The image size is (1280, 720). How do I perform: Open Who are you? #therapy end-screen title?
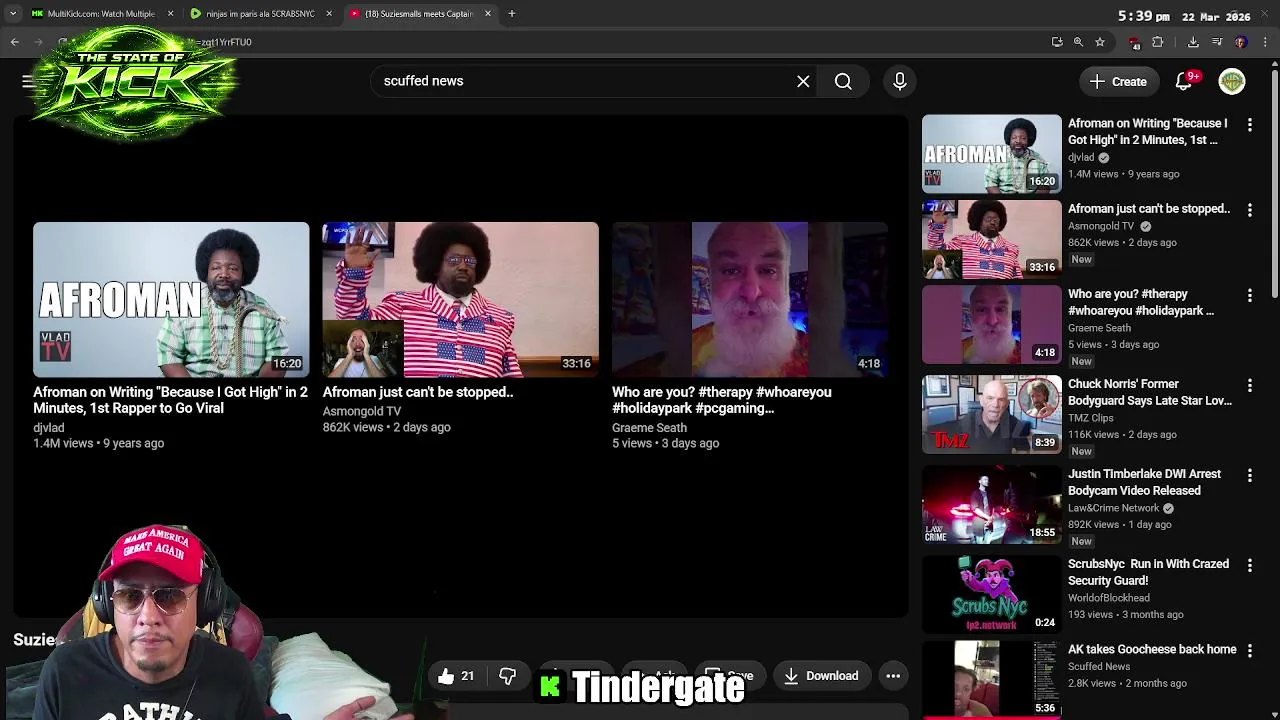tap(721, 400)
